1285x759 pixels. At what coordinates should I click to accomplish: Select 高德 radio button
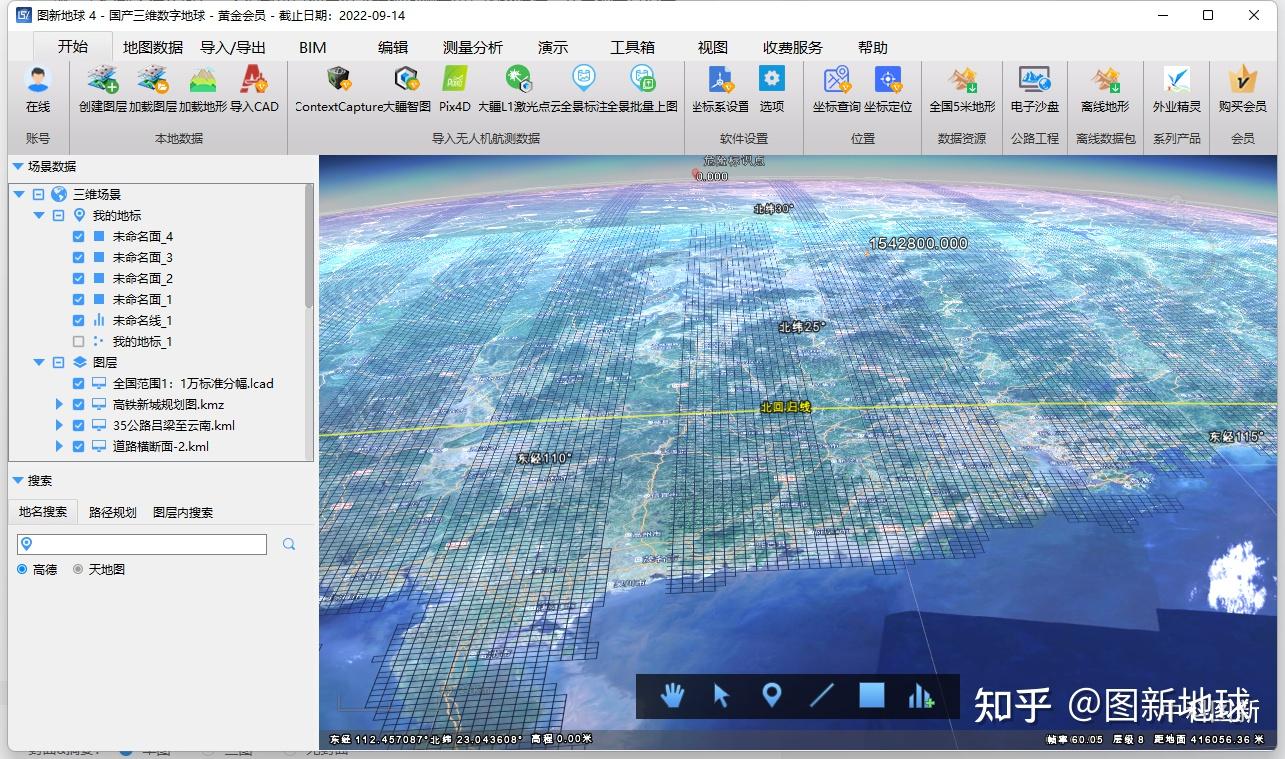(22, 569)
